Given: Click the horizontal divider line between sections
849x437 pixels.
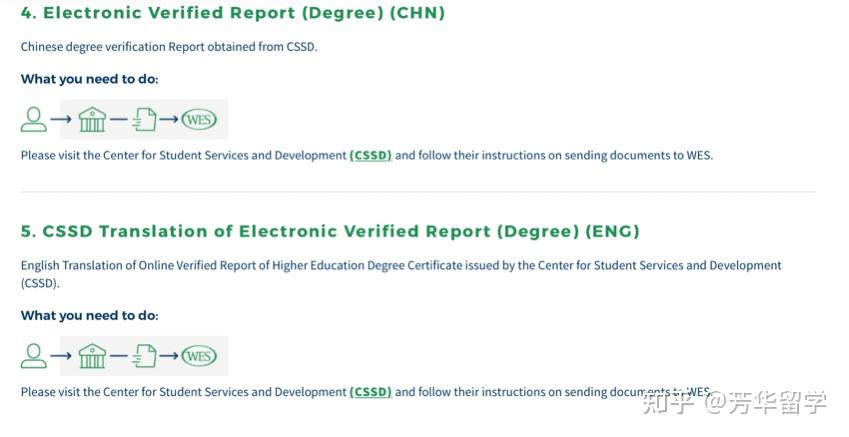Looking at the screenshot, I should click(x=418, y=192).
